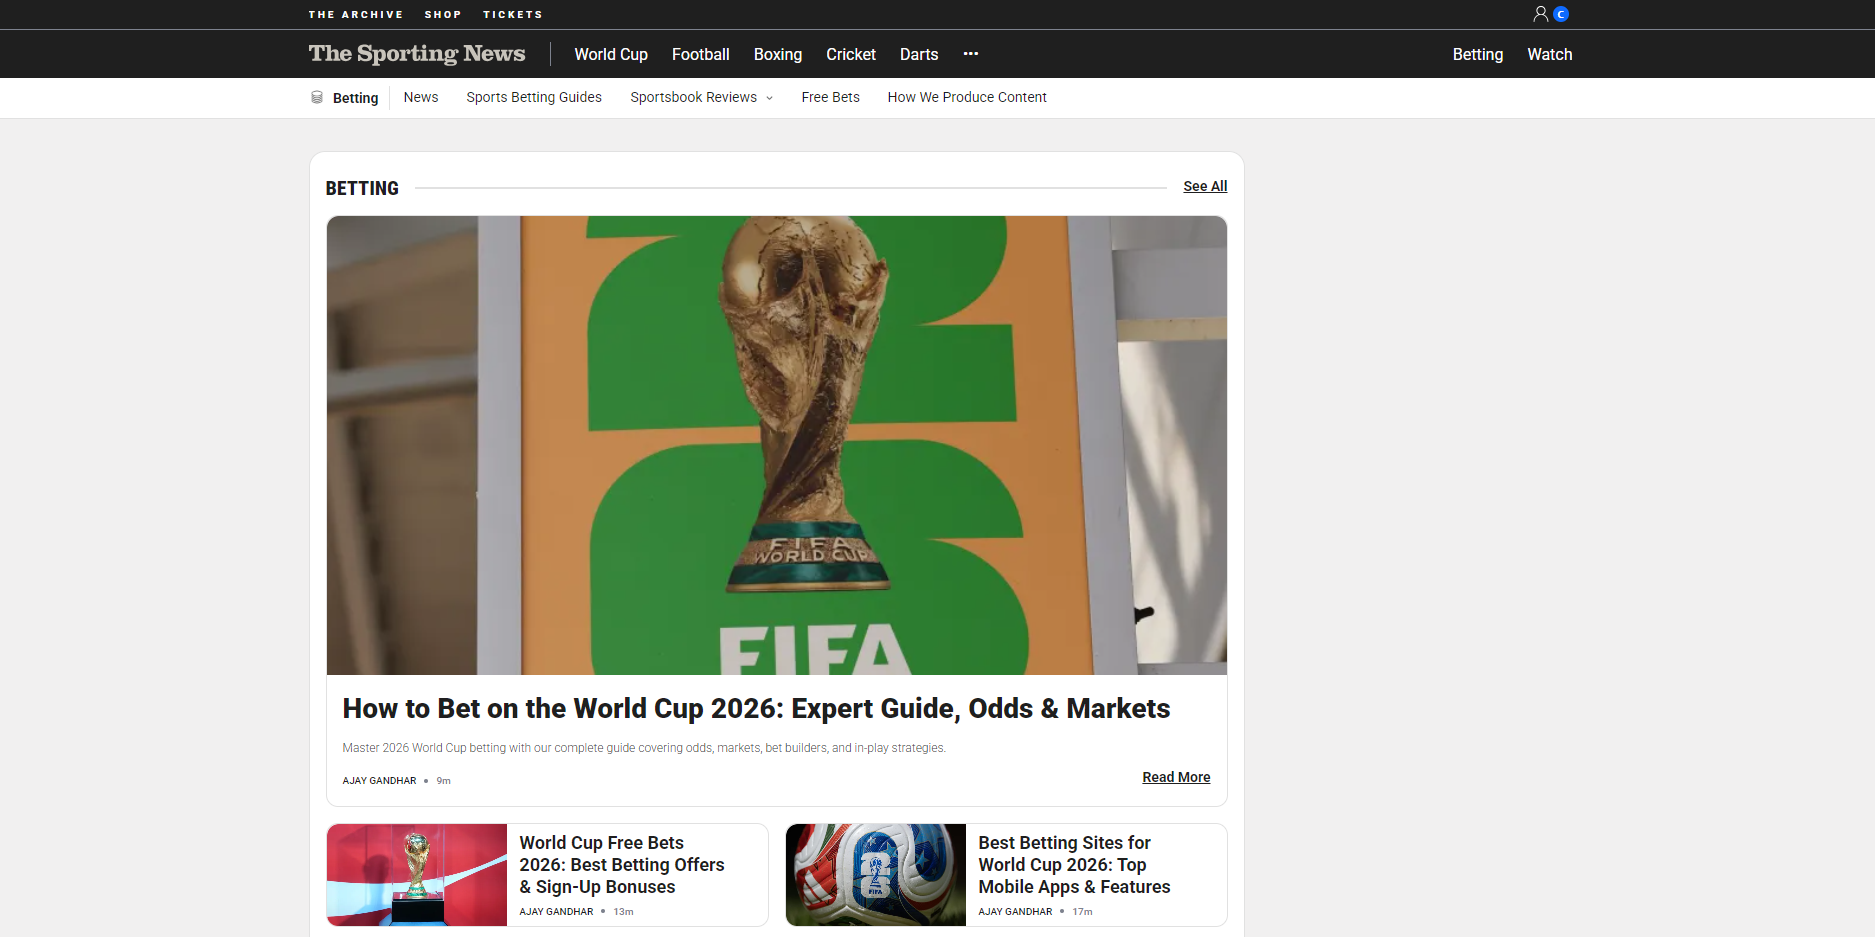
Task: Select World Cup in main navigation
Action: pos(611,54)
